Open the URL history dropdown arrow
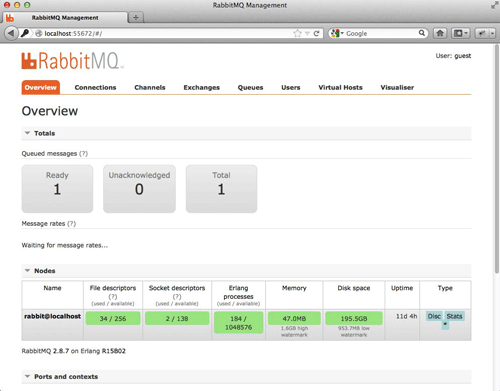The height and width of the screenshot is (391, 500). click(x=307, y=33)
